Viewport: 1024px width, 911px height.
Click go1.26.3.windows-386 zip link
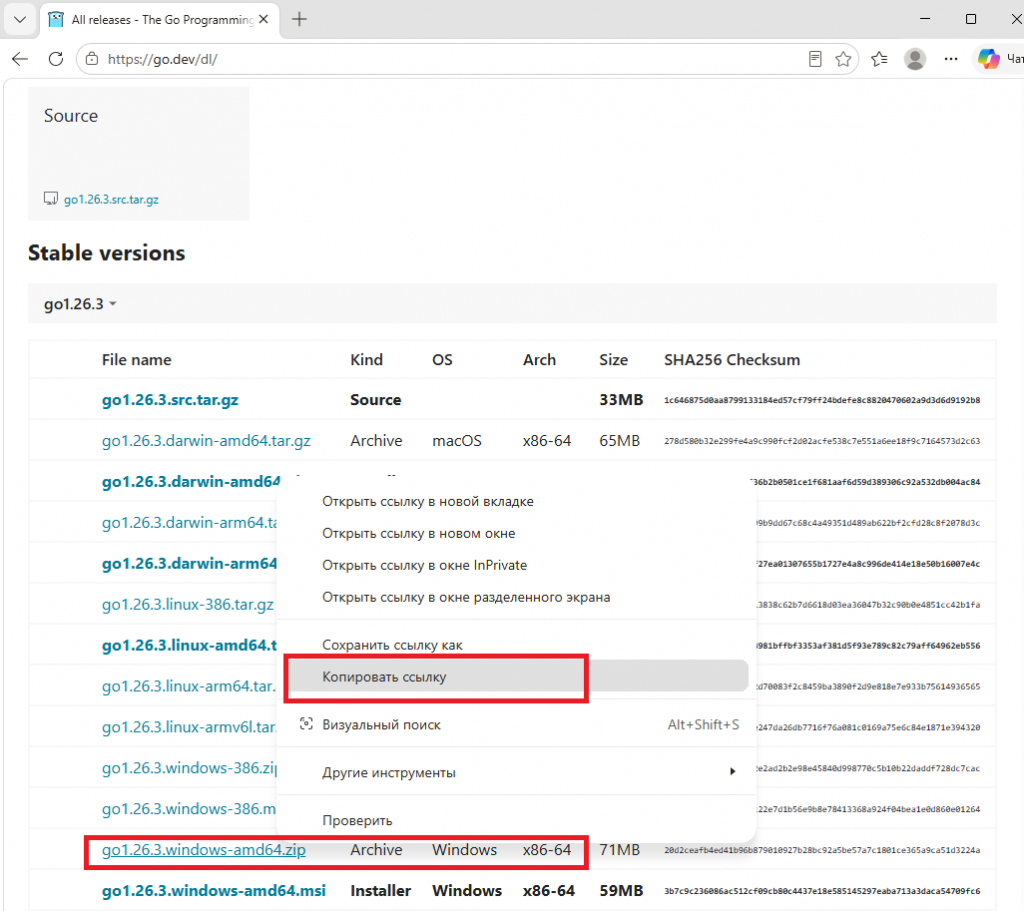[x=189, y=768]
